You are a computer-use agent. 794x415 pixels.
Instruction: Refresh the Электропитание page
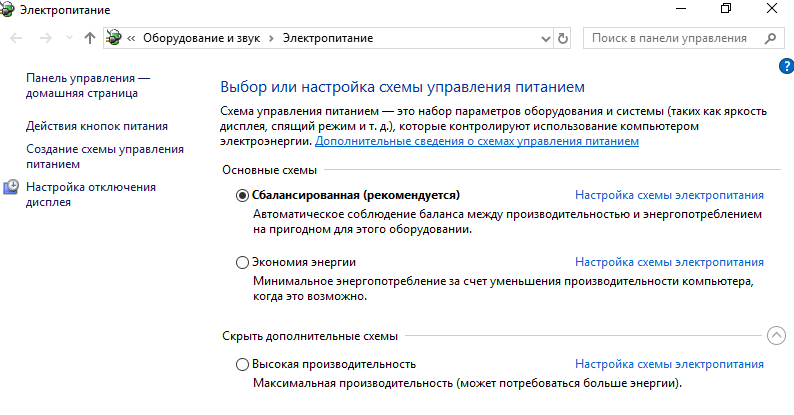coord(563,38)
